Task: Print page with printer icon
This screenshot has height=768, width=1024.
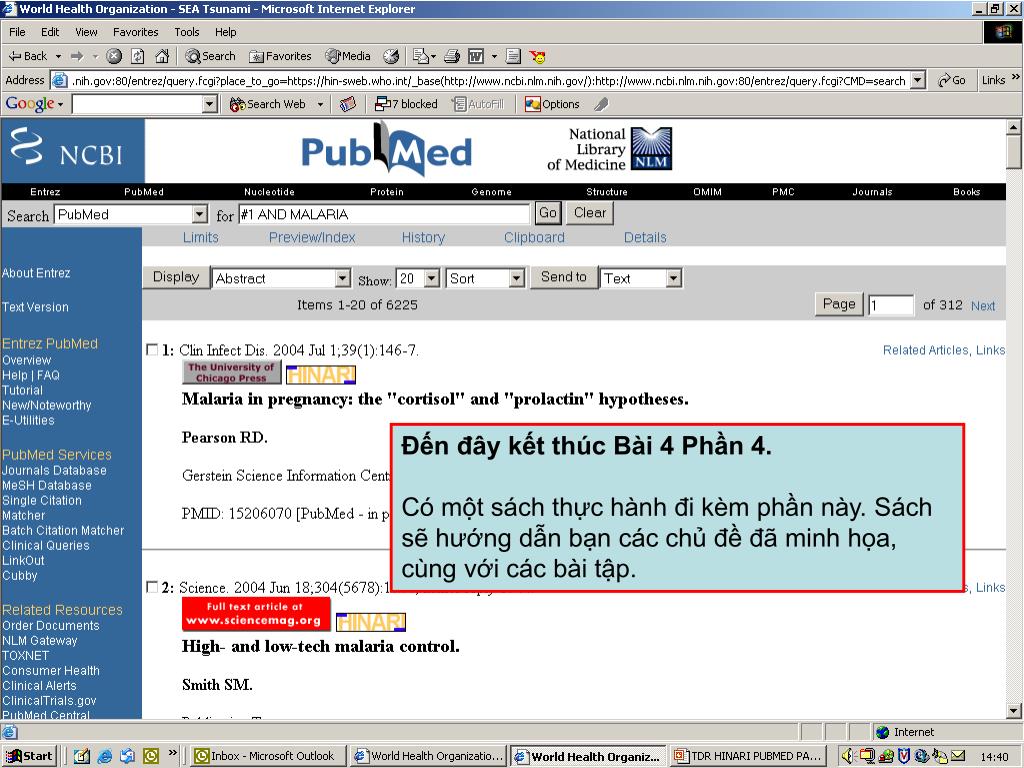Action: tap(452, 57)
